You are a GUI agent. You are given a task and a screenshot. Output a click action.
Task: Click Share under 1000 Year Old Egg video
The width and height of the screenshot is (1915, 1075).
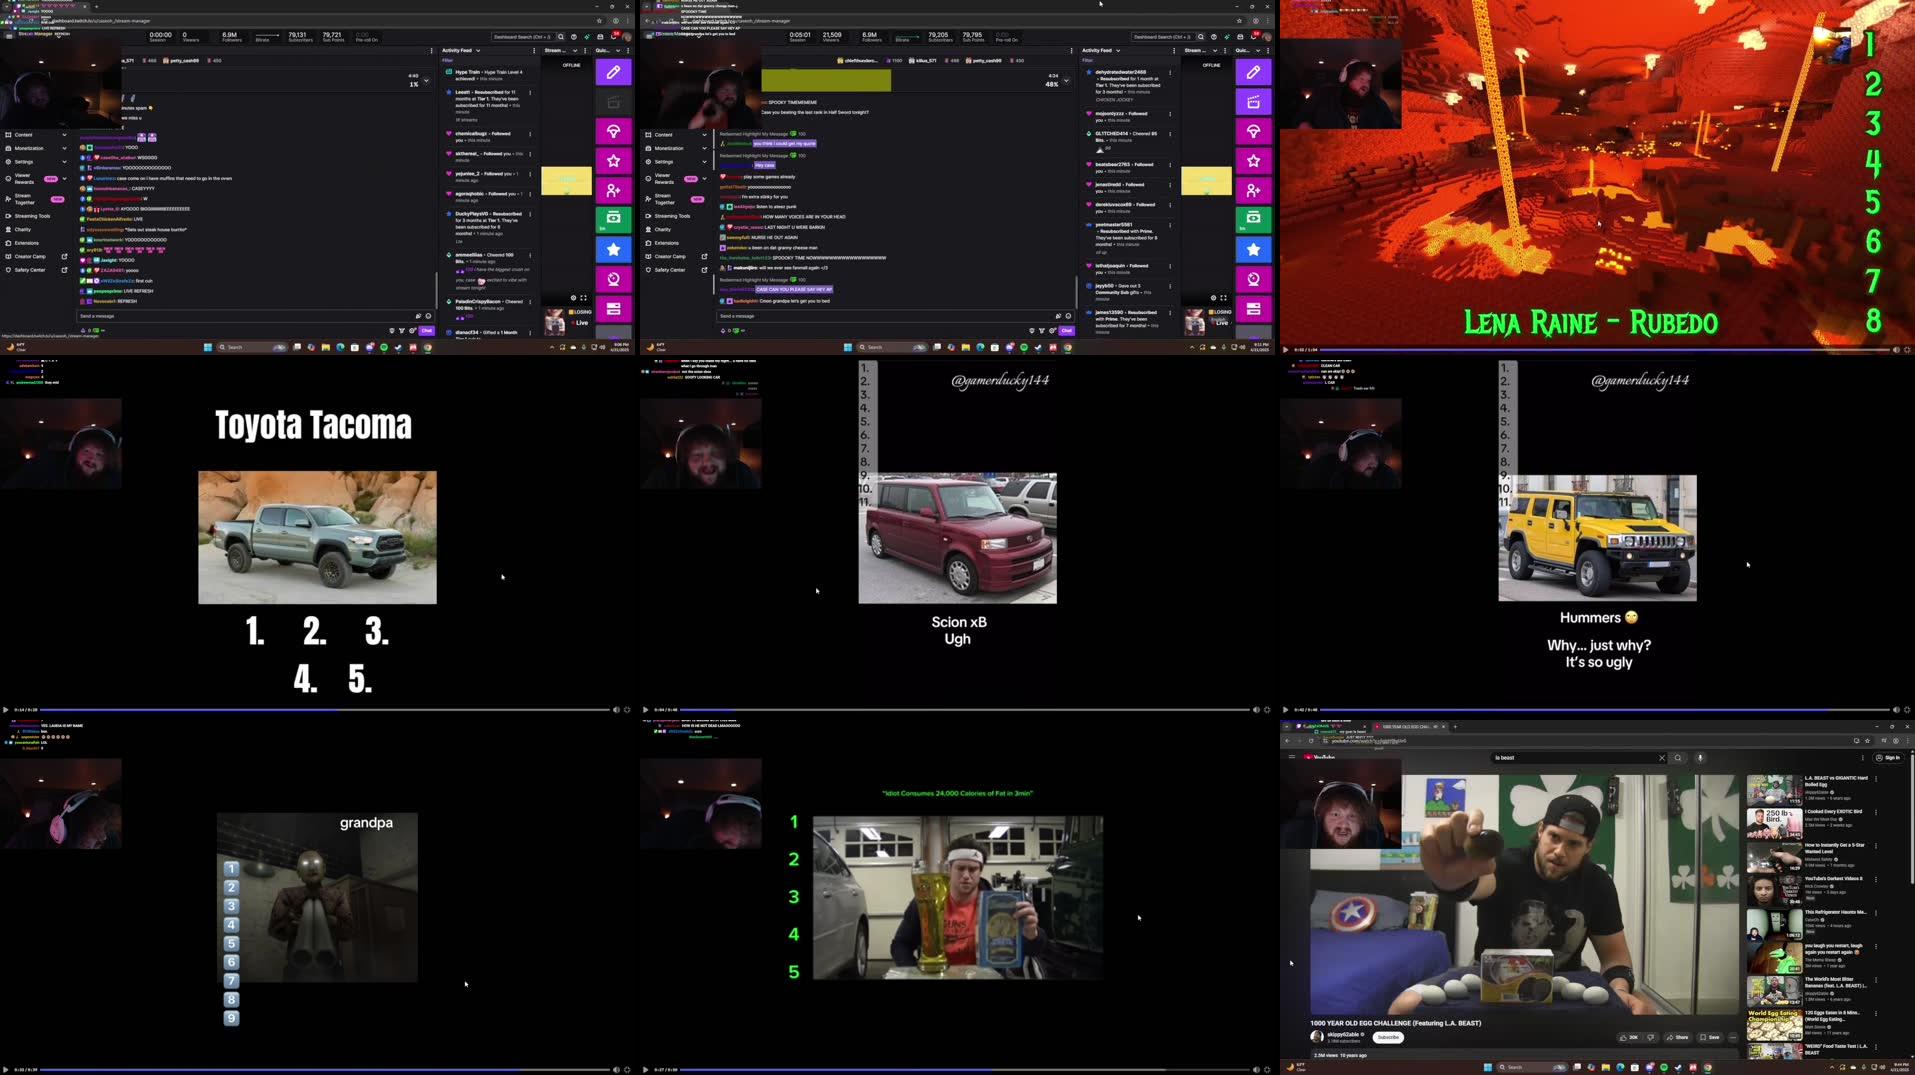point(1679,1037)
